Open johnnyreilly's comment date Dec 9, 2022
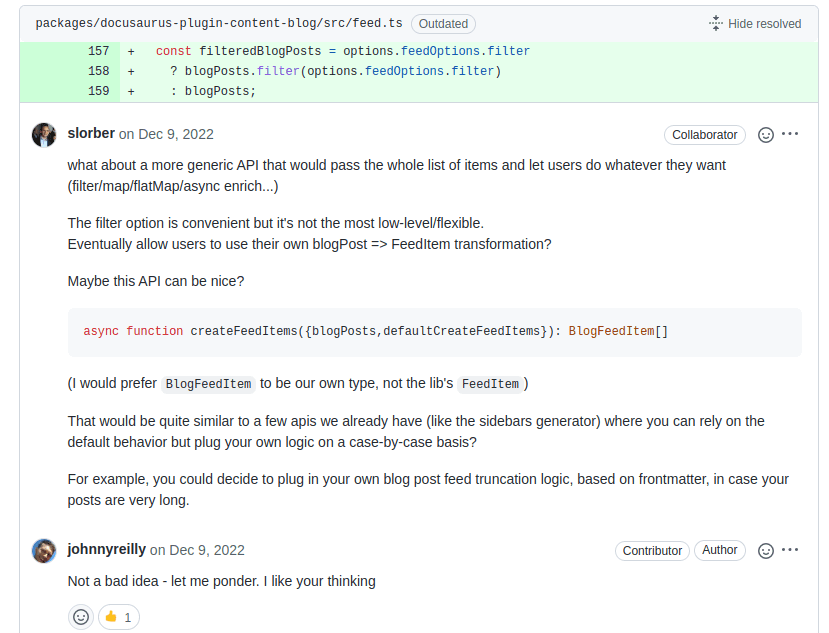The height and width of the screenshot is (633, 829). click(207, 551)
